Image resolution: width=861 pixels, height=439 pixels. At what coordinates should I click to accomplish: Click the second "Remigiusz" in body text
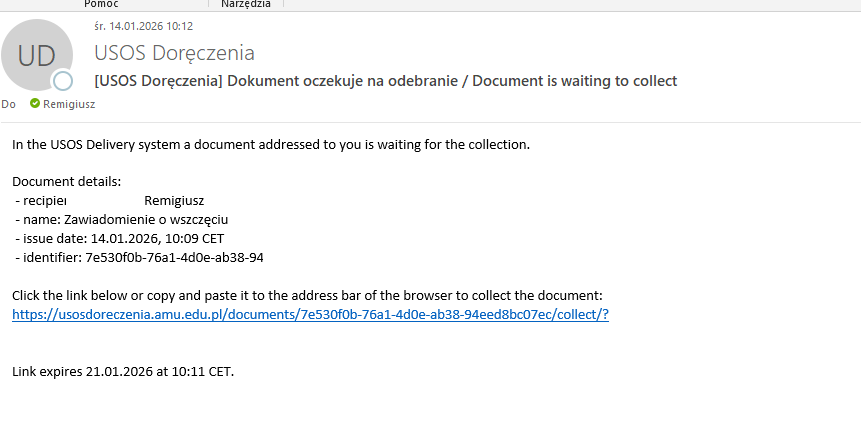(174, 200)
